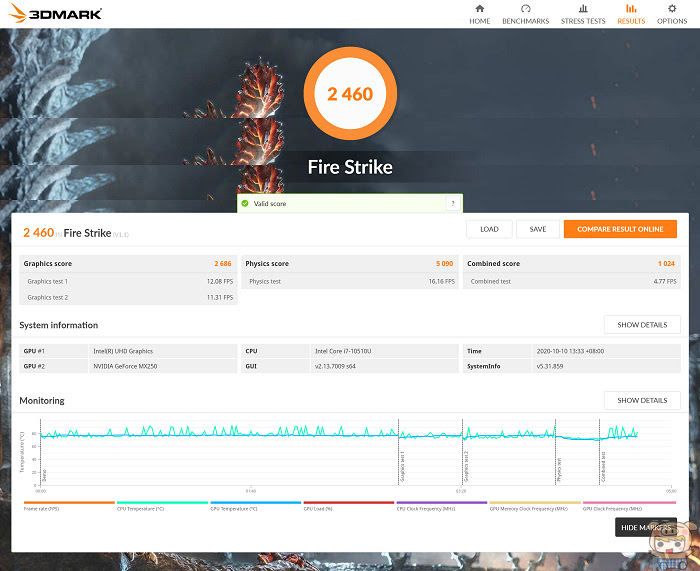This screenshot has height=571, width=700.
Task: Click the Save result button
Action: point(538,229)
